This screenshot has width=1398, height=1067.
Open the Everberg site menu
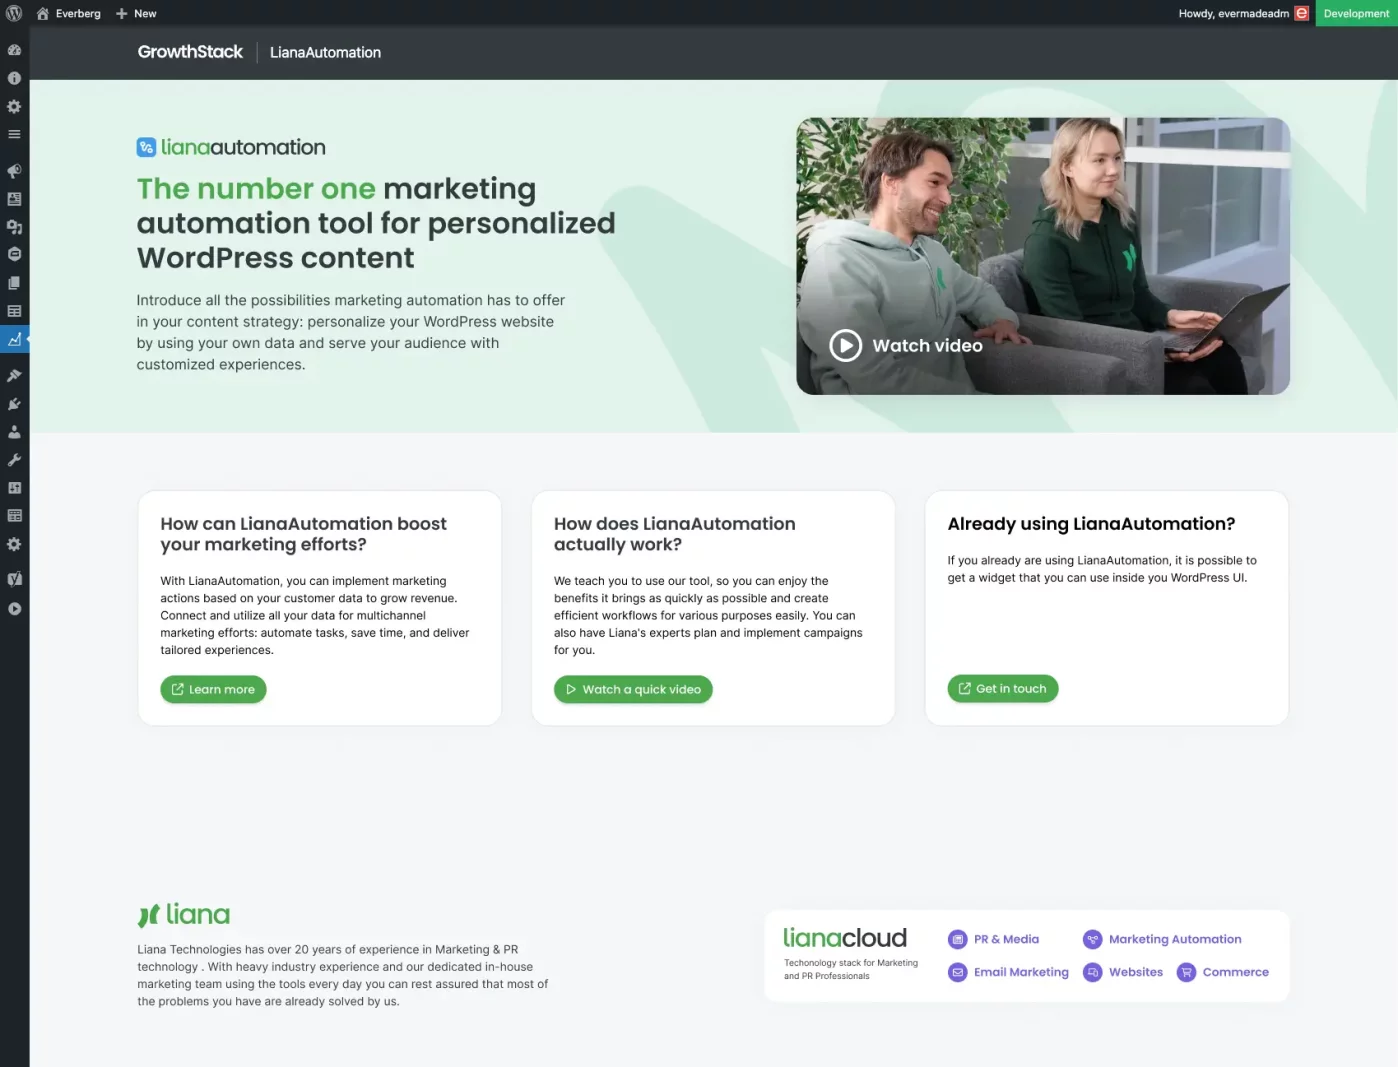coord(69,13)
